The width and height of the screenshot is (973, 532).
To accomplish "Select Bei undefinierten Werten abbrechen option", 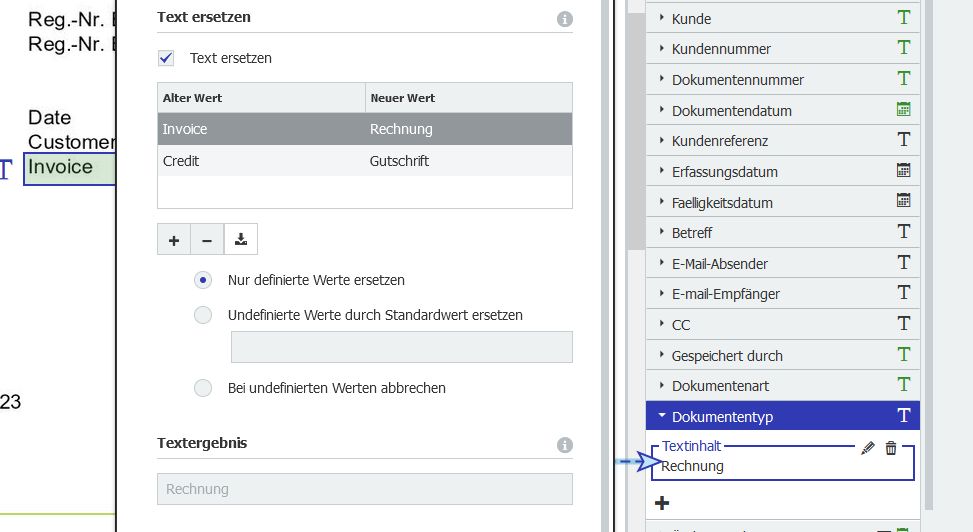I will pos(204,388).
